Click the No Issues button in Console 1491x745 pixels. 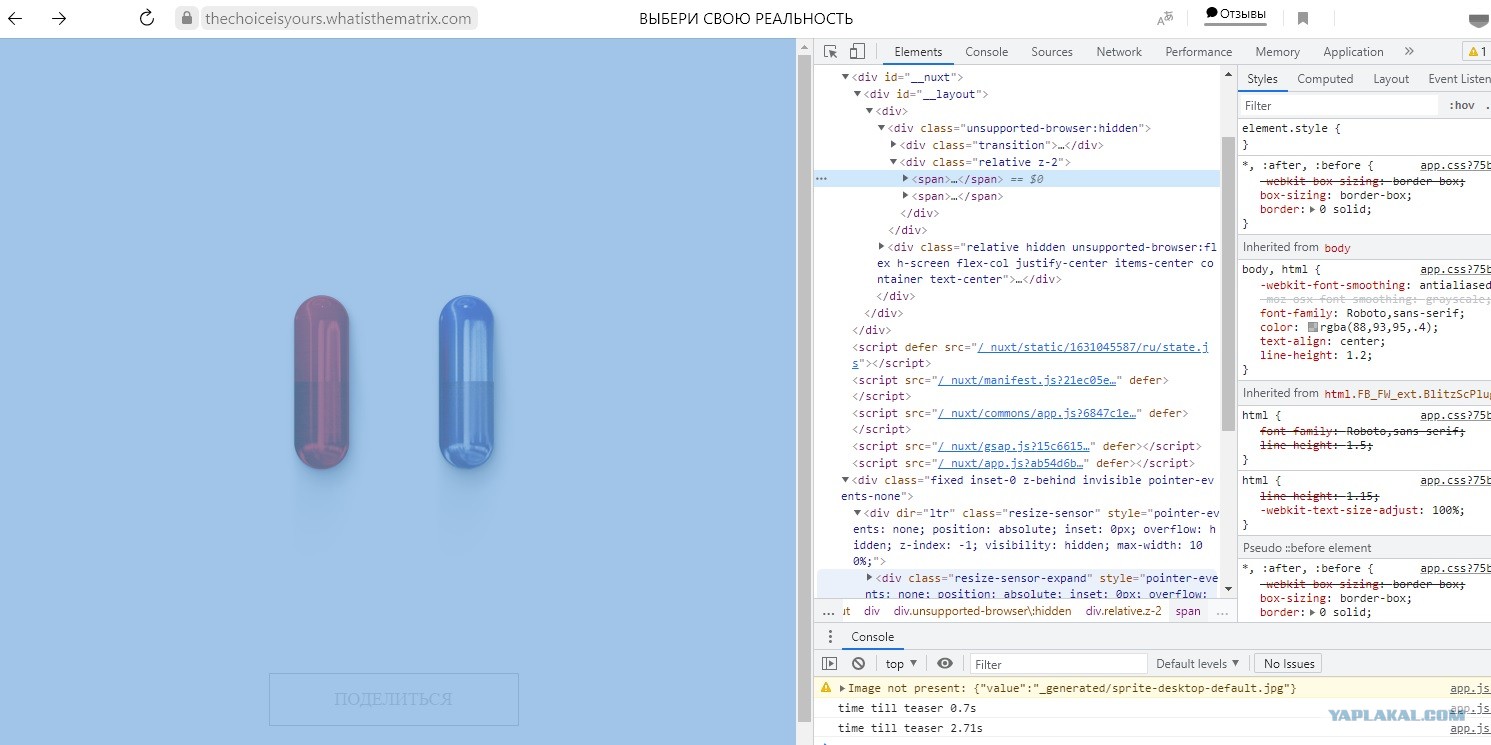[x=1289, y=663]
